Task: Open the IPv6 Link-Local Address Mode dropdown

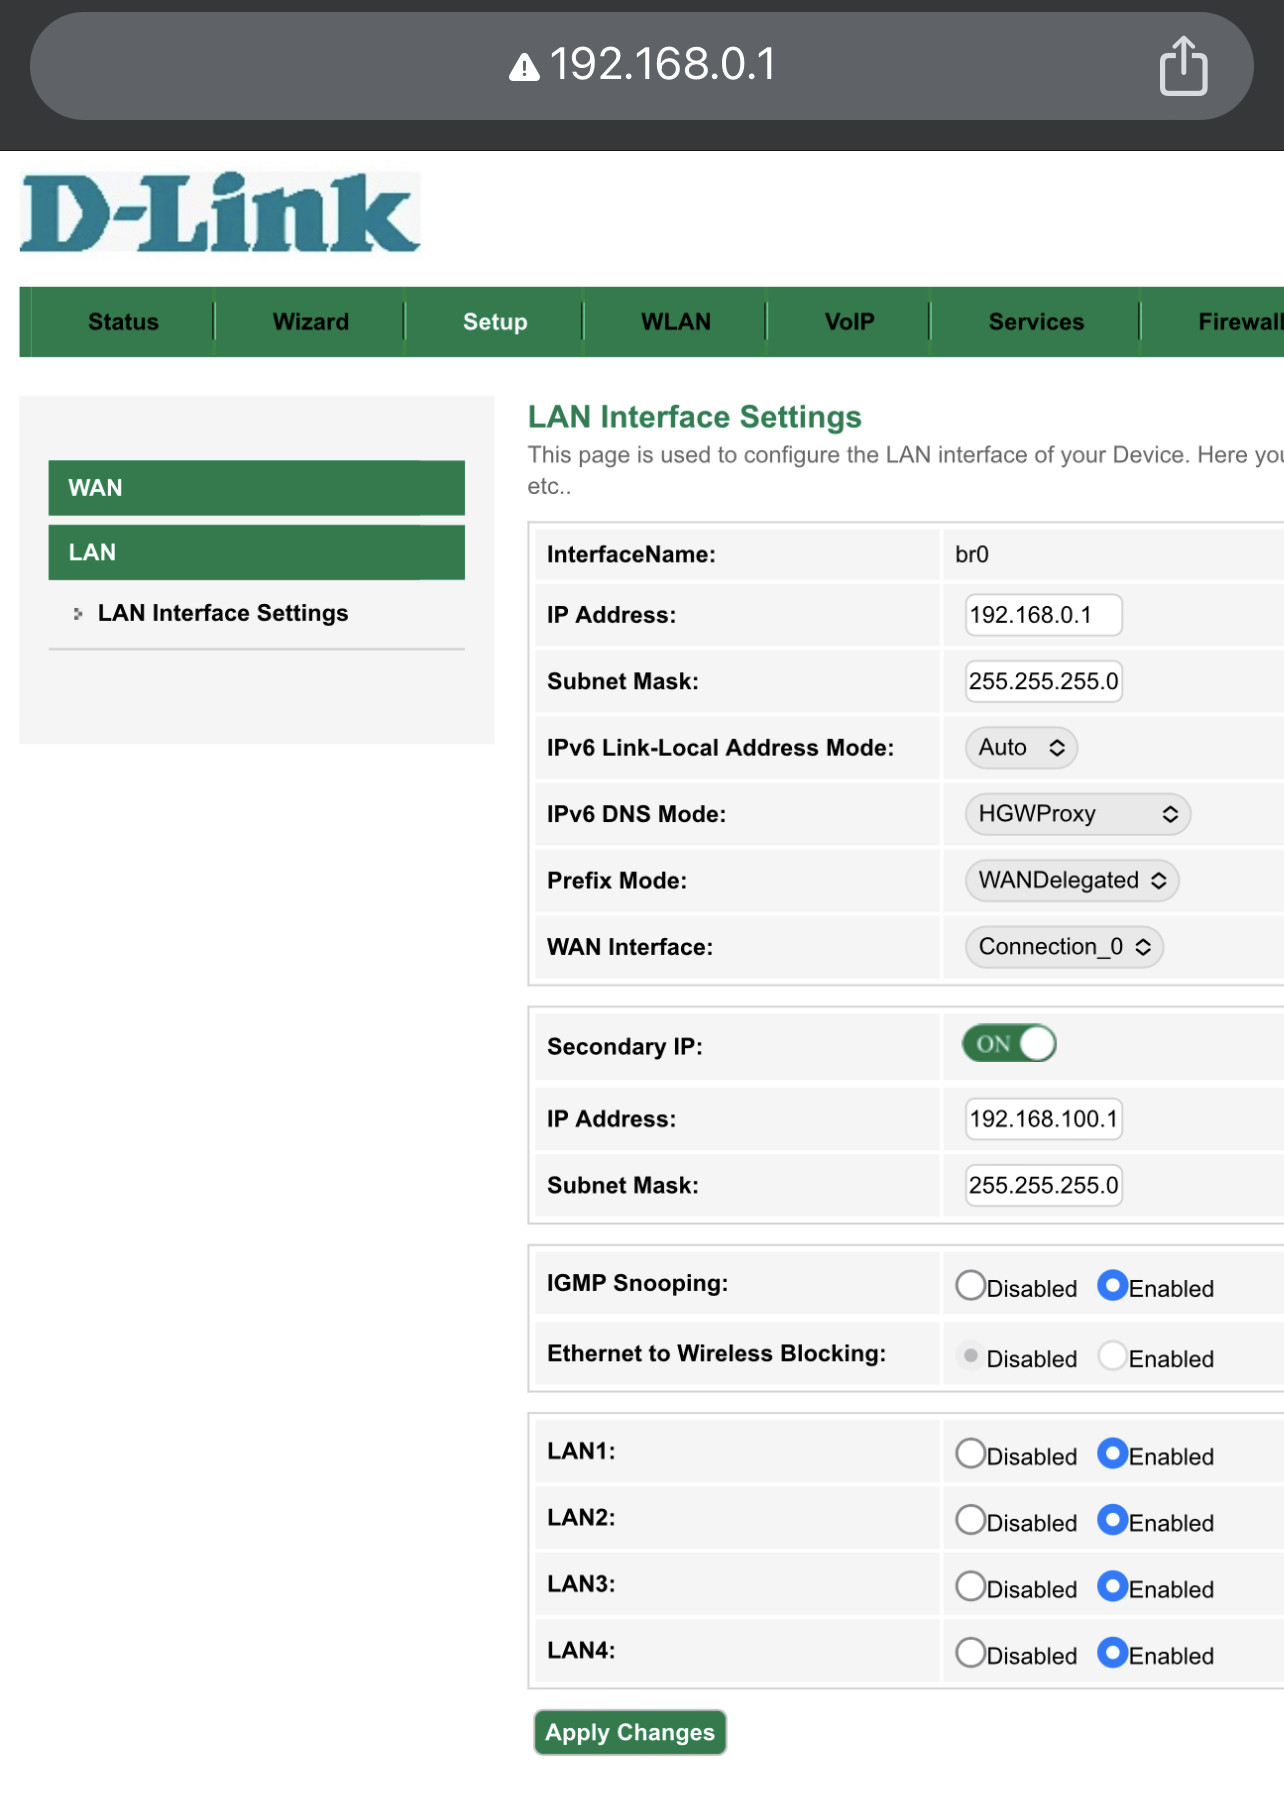Action: tap(1021, 748)
